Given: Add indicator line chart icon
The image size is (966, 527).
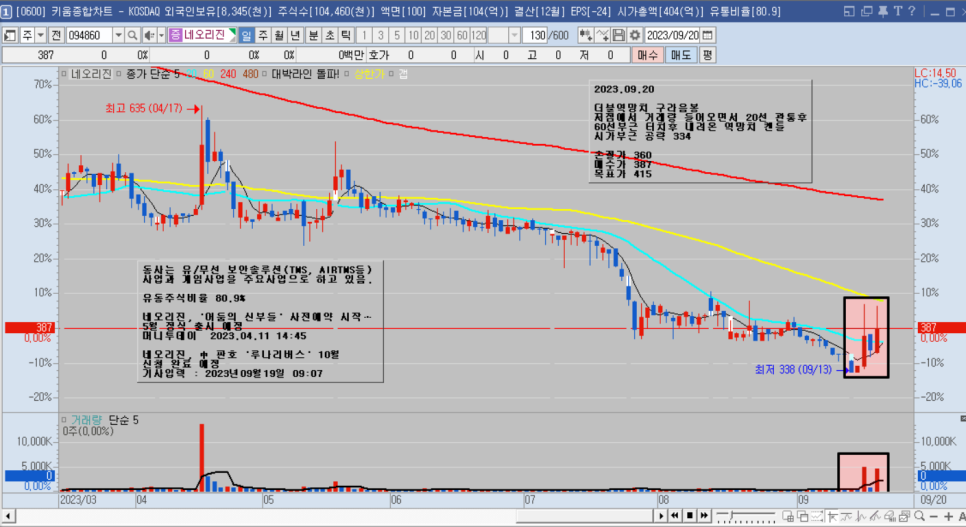Looking at the screenshot, I should click(602, 35).
